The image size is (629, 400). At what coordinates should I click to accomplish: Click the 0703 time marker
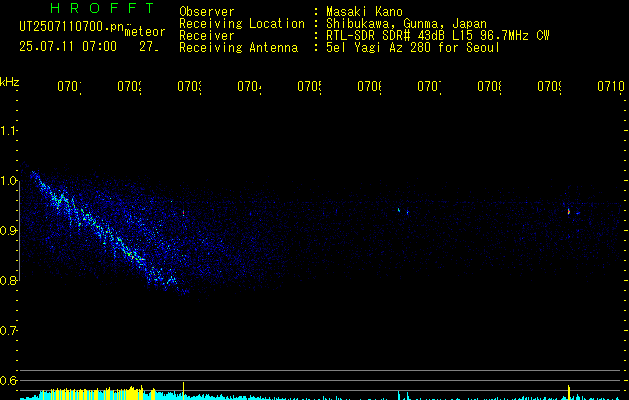tap(189, 86)
